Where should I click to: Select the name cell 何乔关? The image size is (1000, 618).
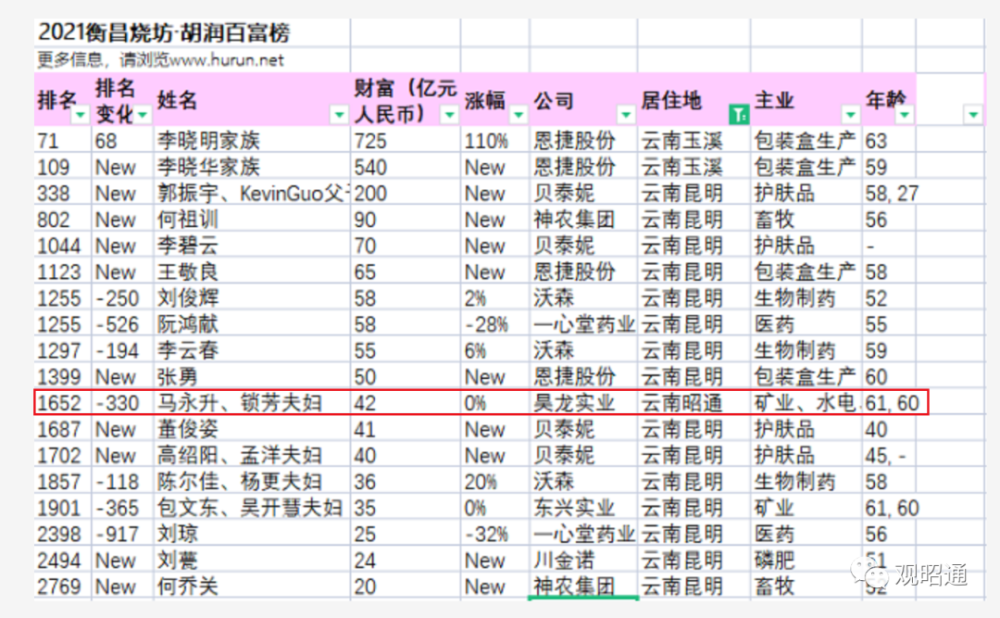[252, 586]
